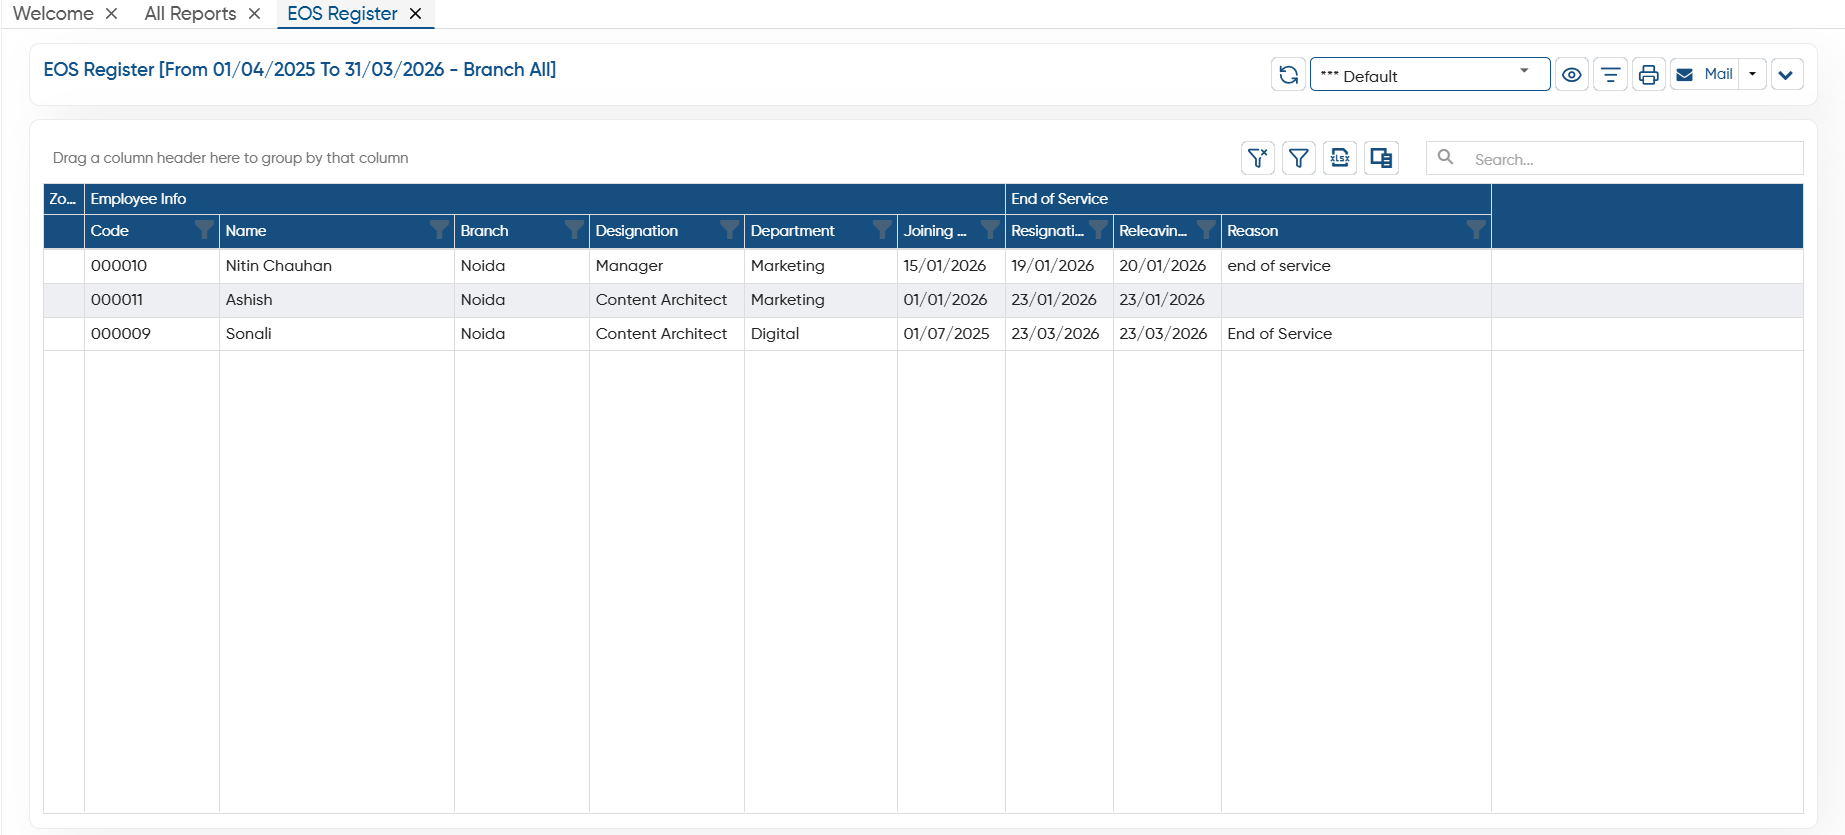Filter the Name column

click(439, 230)
